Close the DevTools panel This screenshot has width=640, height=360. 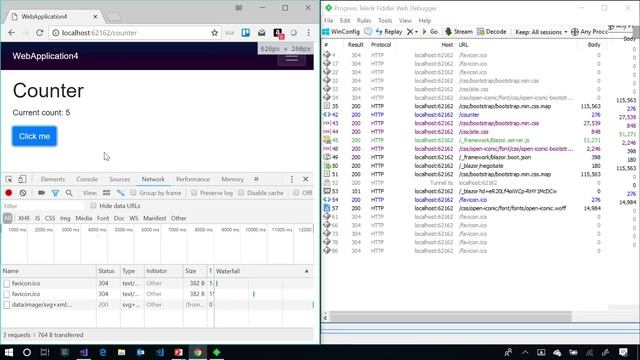(305, 179)
